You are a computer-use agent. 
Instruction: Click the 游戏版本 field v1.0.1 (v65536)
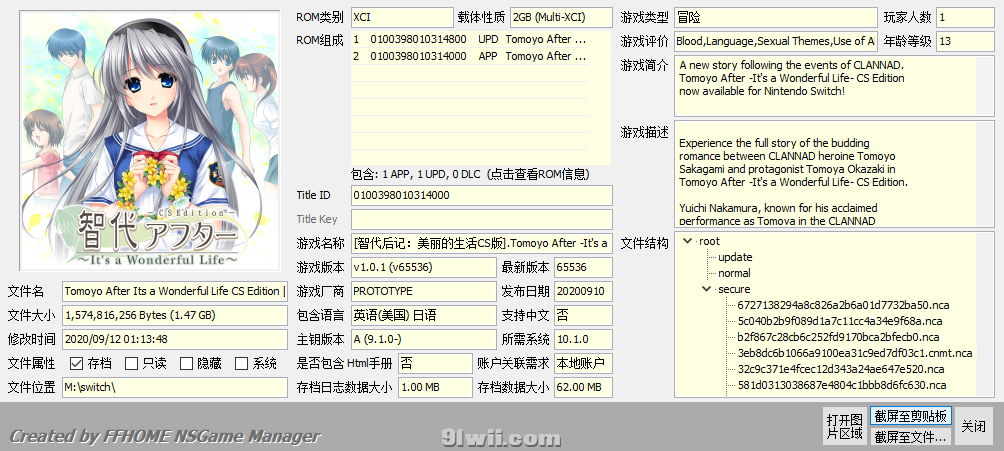click(x=423, y=267)
